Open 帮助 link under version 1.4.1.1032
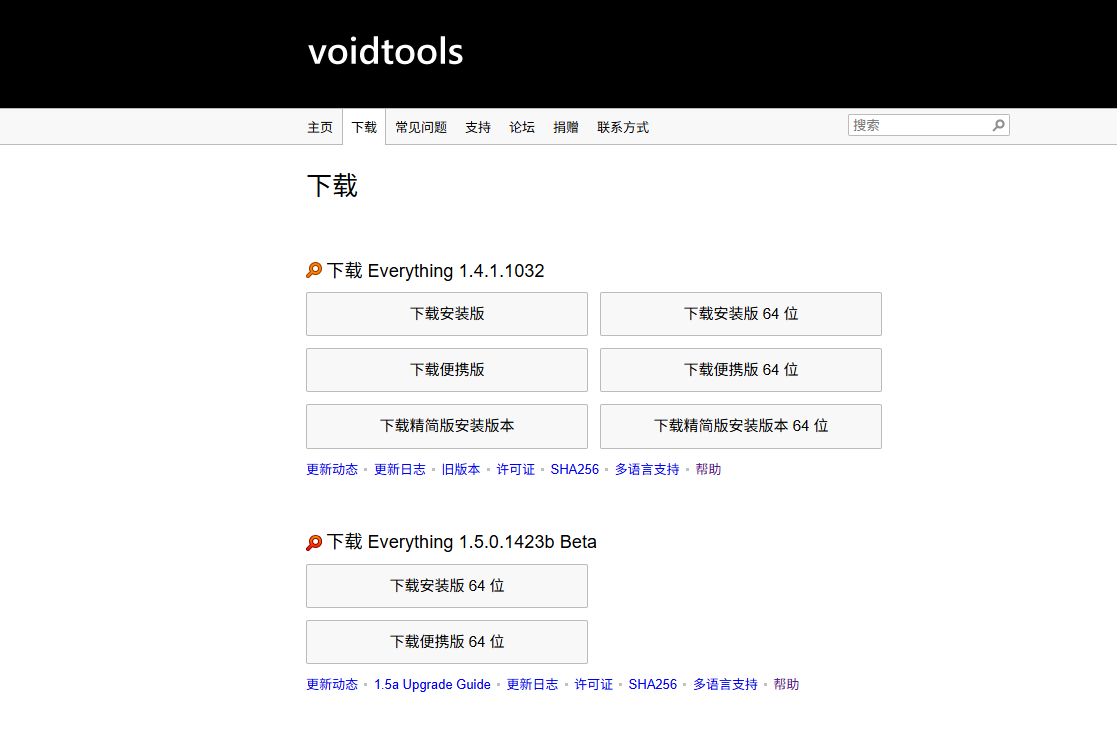The height and width of the screenshot is (738, 1117). pos(708,469)
